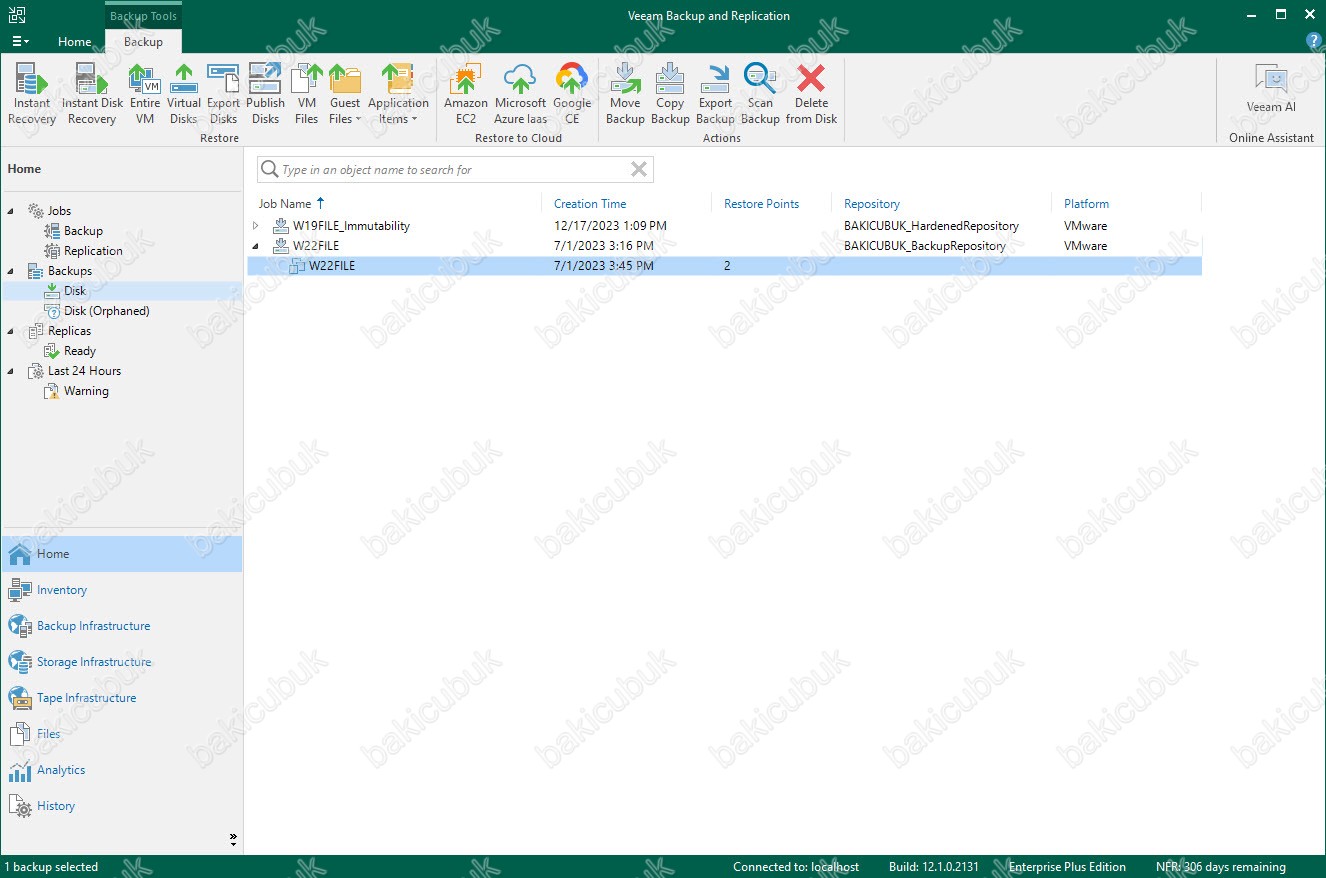
Task: Sort by the Creation Time column
Action: coord(590,204)
